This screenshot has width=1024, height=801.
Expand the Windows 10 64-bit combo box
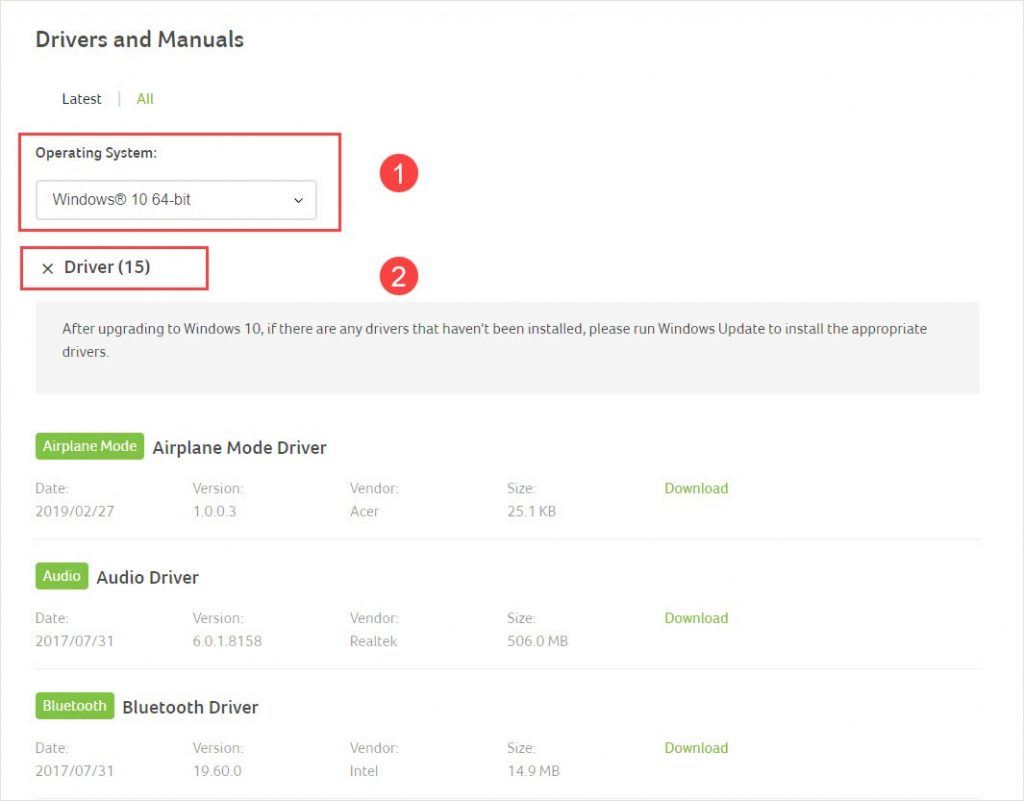click(x=176, y=200)
